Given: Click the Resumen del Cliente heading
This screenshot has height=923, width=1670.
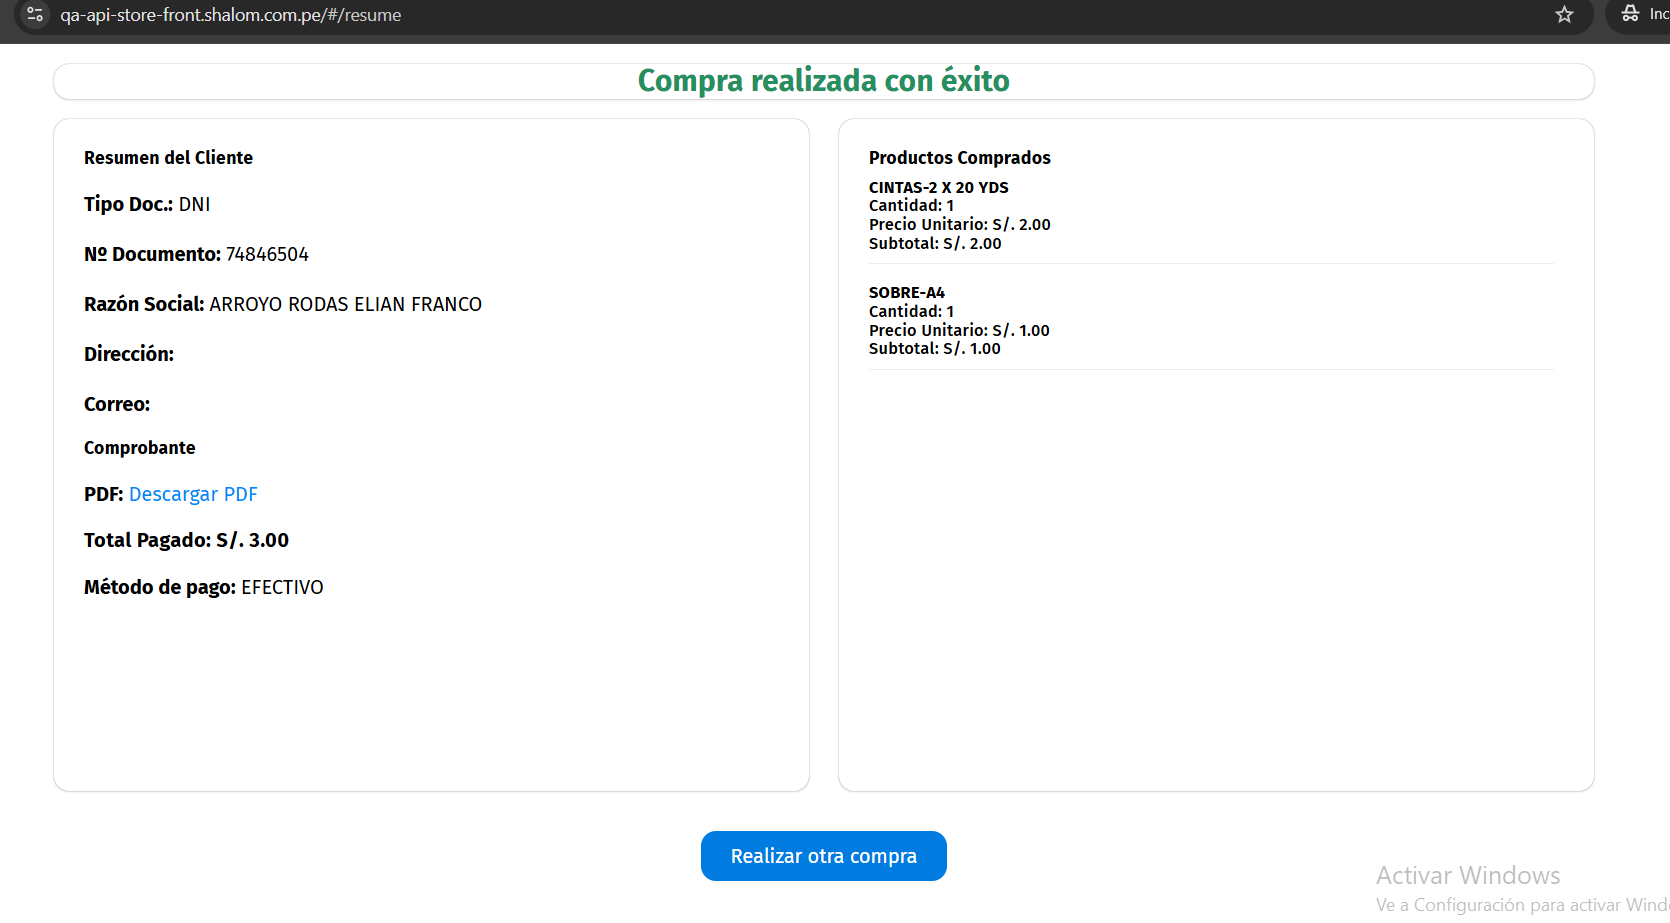Looking at the screenshot, I should click(168, 158).
